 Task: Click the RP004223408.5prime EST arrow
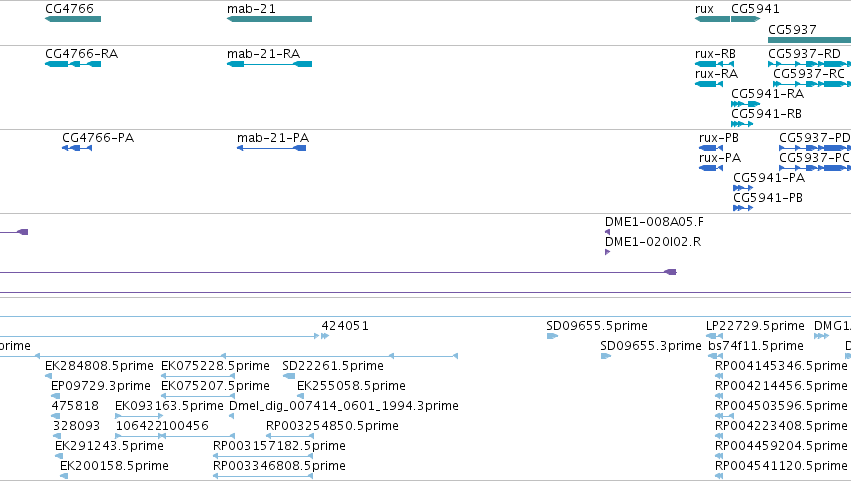719,436
